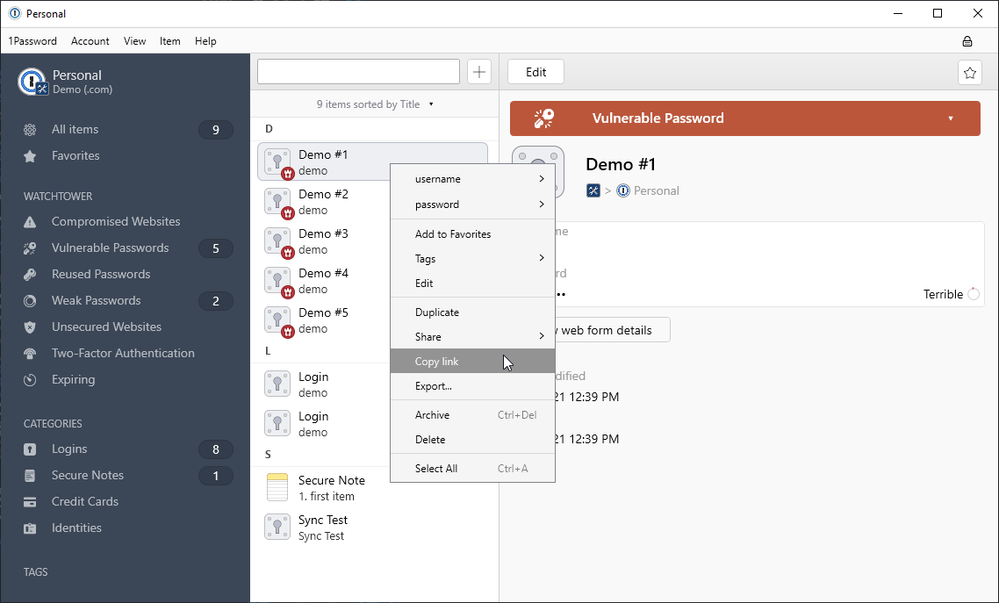Open the Personal vault link in breadcrumb
999x603 pixels.
tap(656, 191)
